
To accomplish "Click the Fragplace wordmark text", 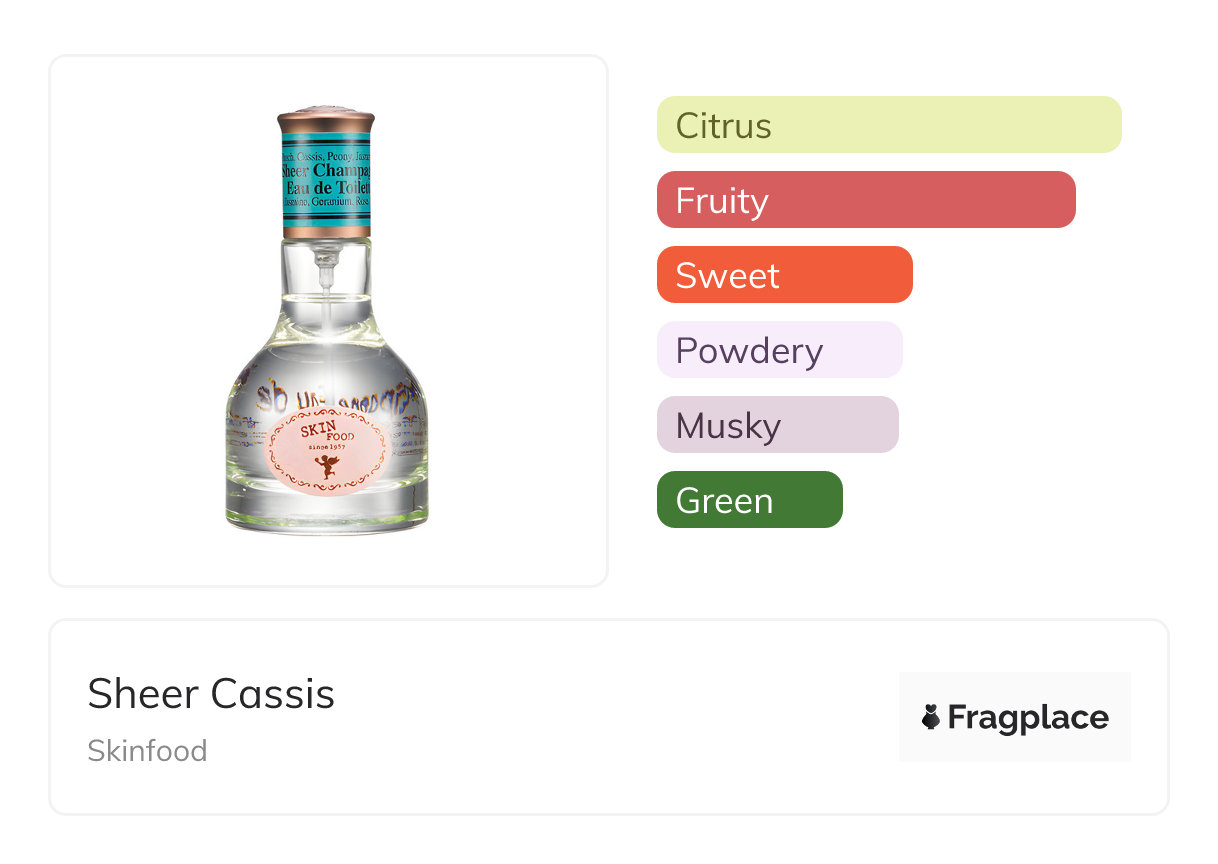I will point(1028,718).
